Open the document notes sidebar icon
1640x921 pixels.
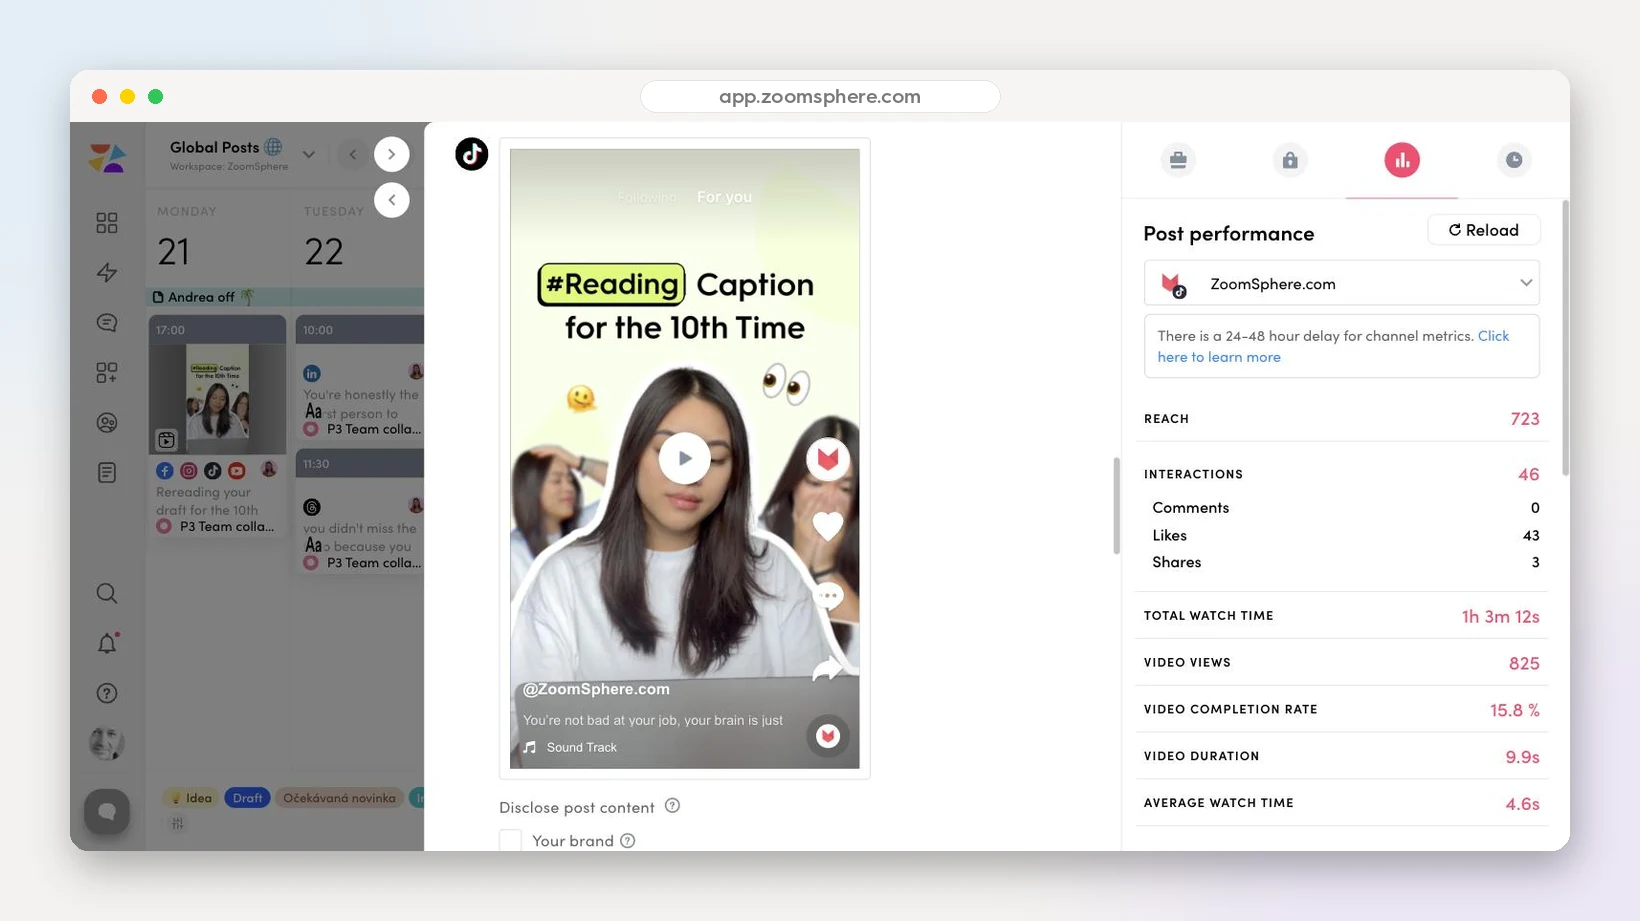[107, 473]
